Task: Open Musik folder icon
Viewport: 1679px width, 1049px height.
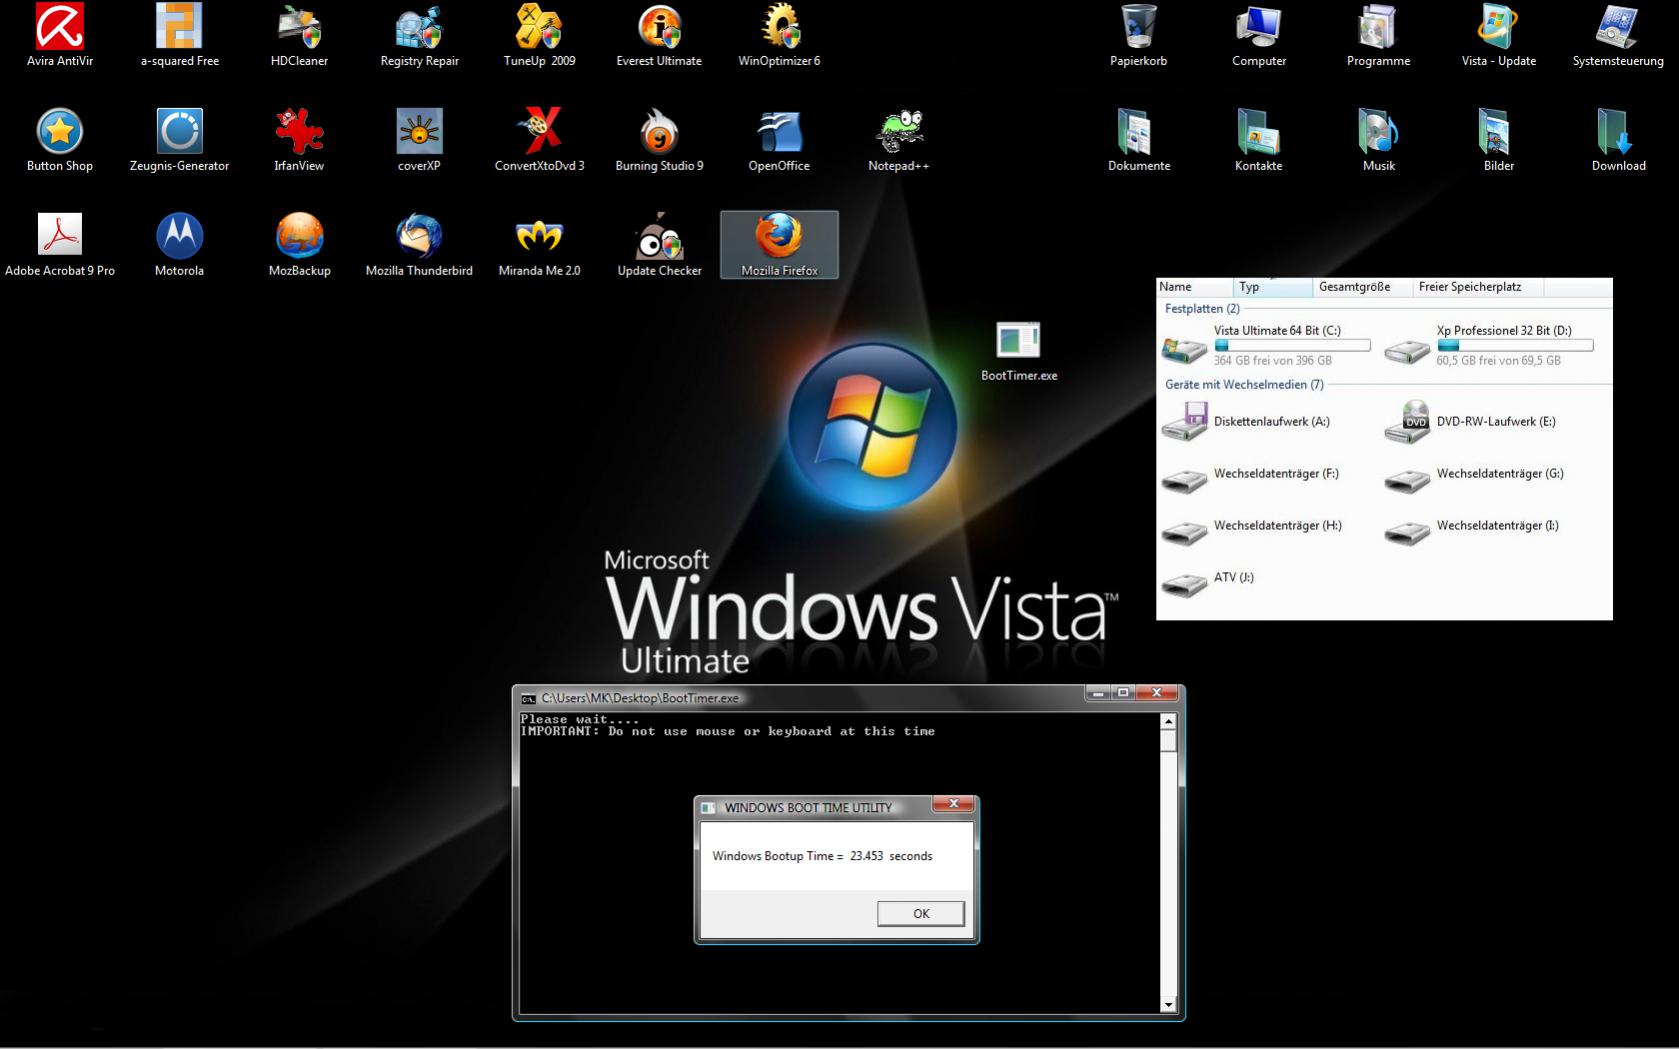Action: 1379,140
